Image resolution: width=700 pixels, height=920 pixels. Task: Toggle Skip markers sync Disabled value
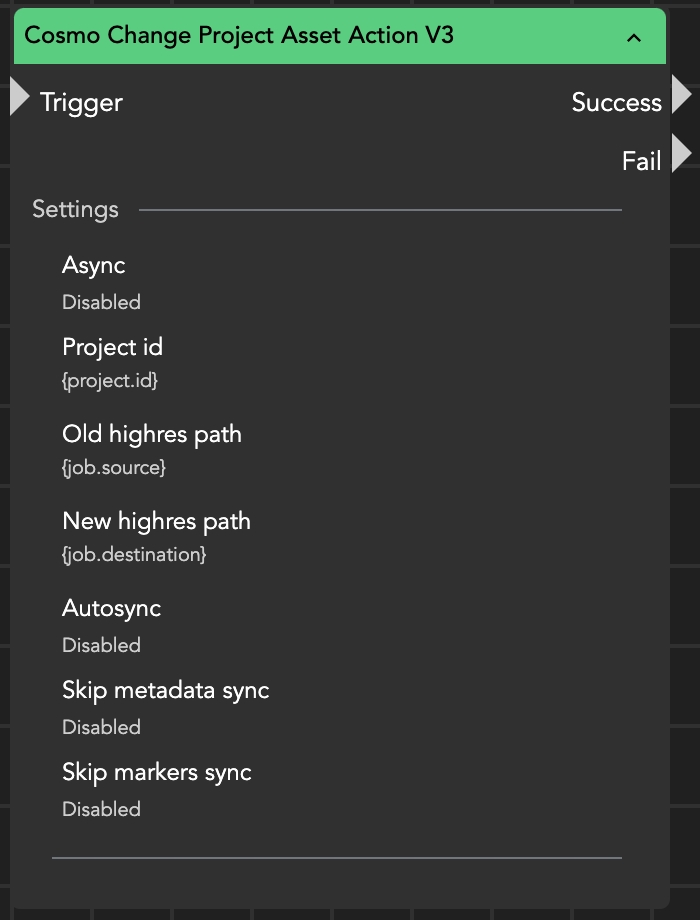[x=101, y=809]
